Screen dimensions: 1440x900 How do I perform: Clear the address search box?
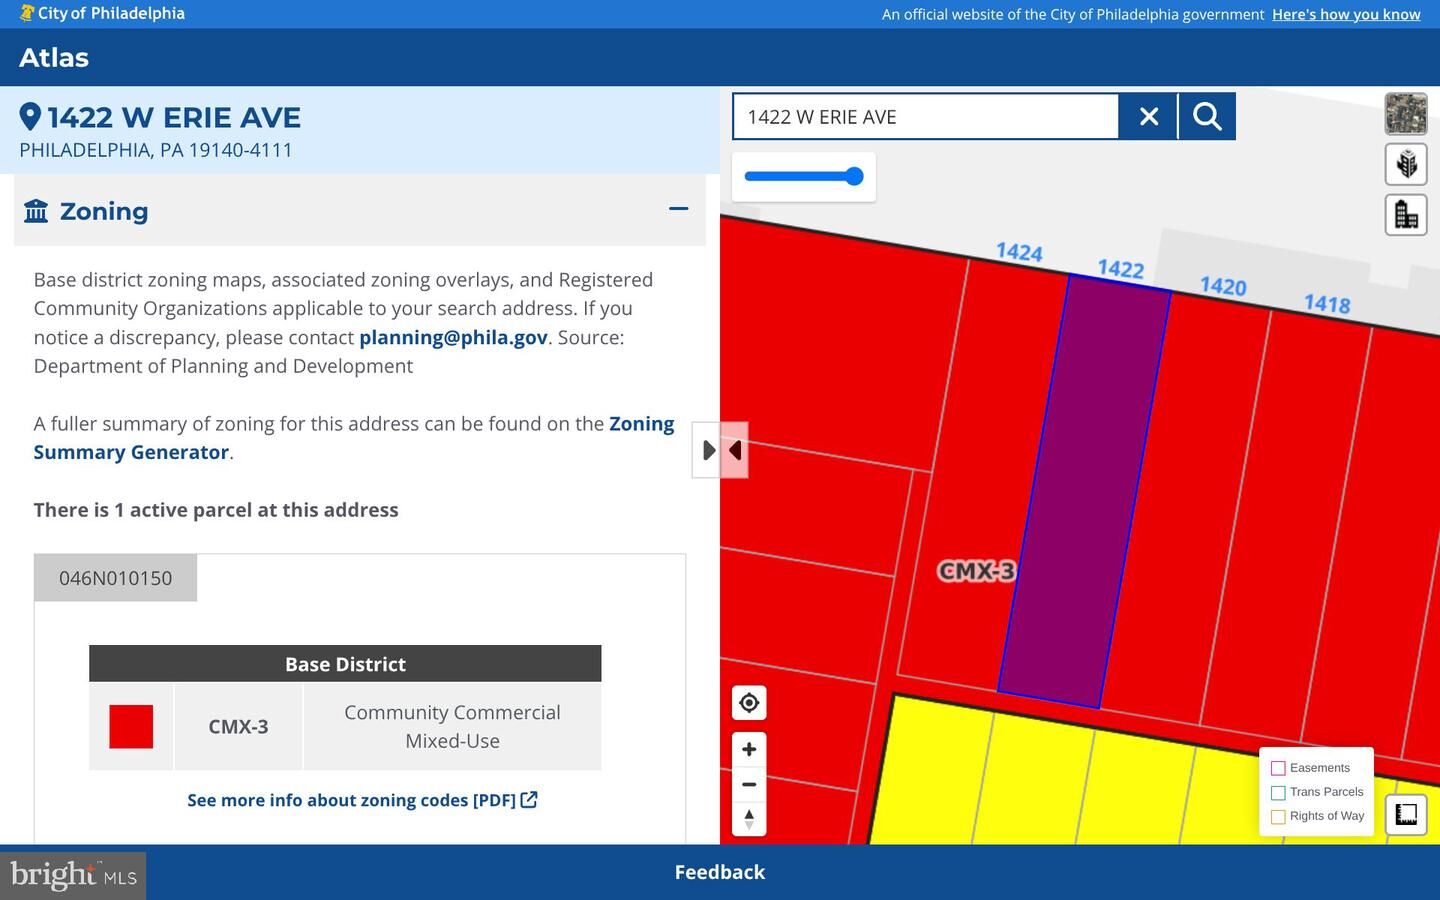(x=1149, y=117)
